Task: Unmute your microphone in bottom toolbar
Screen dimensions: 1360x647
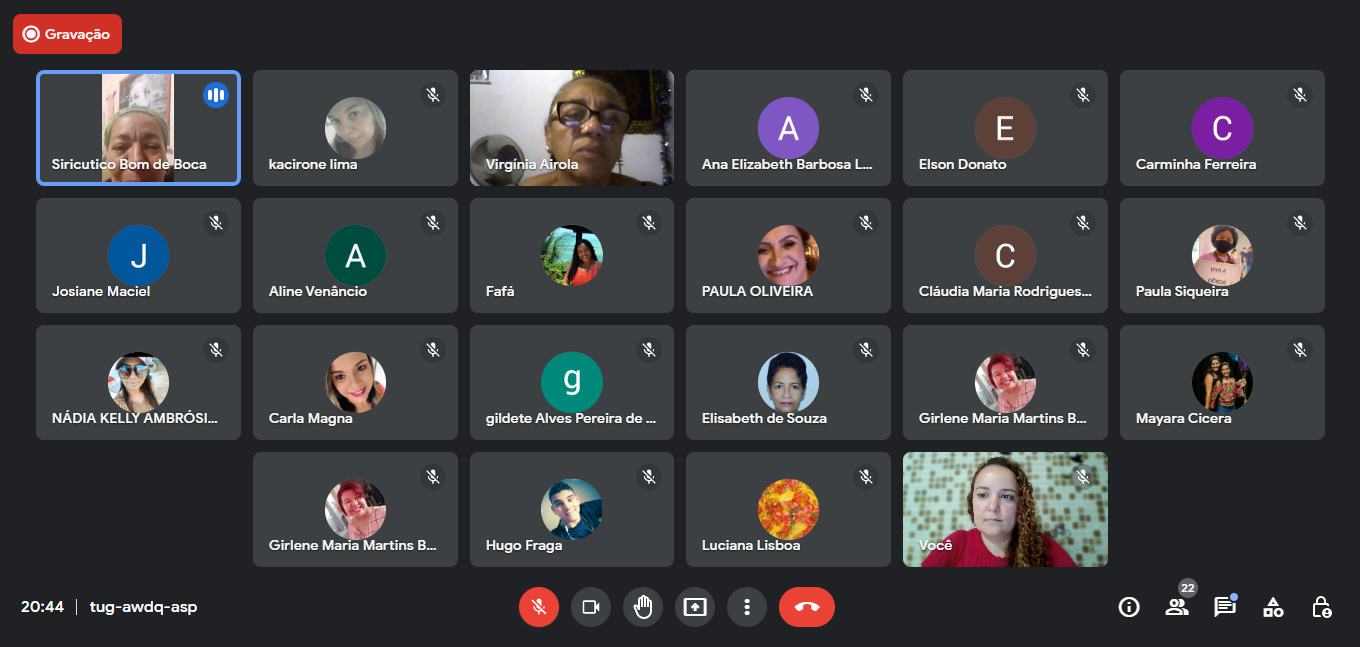Action: click(x=539, y=607)
